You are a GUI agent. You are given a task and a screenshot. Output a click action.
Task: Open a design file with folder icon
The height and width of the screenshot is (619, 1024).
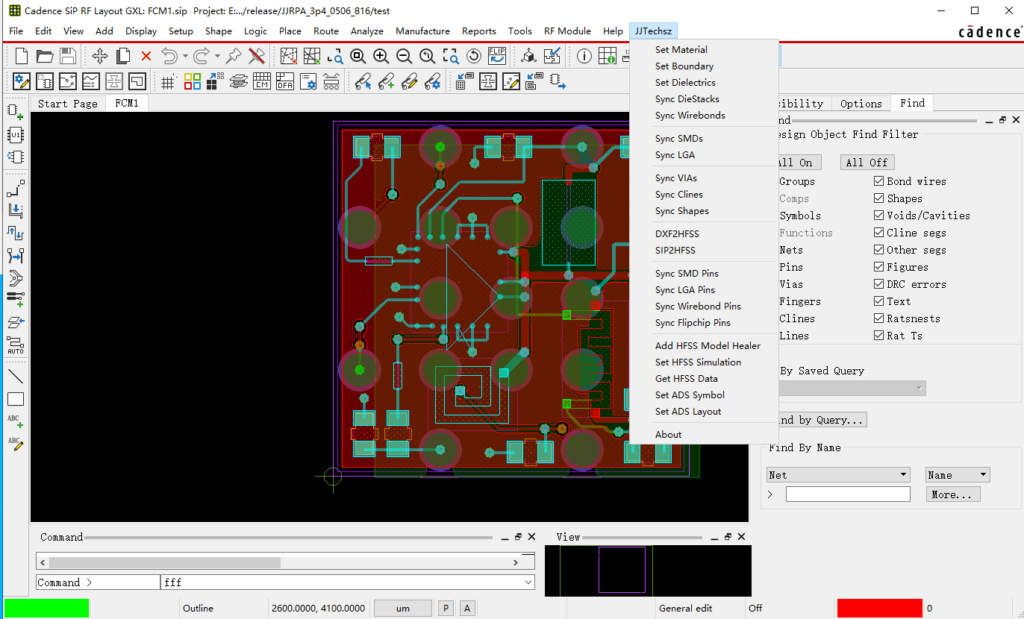(x=44, y=56)
